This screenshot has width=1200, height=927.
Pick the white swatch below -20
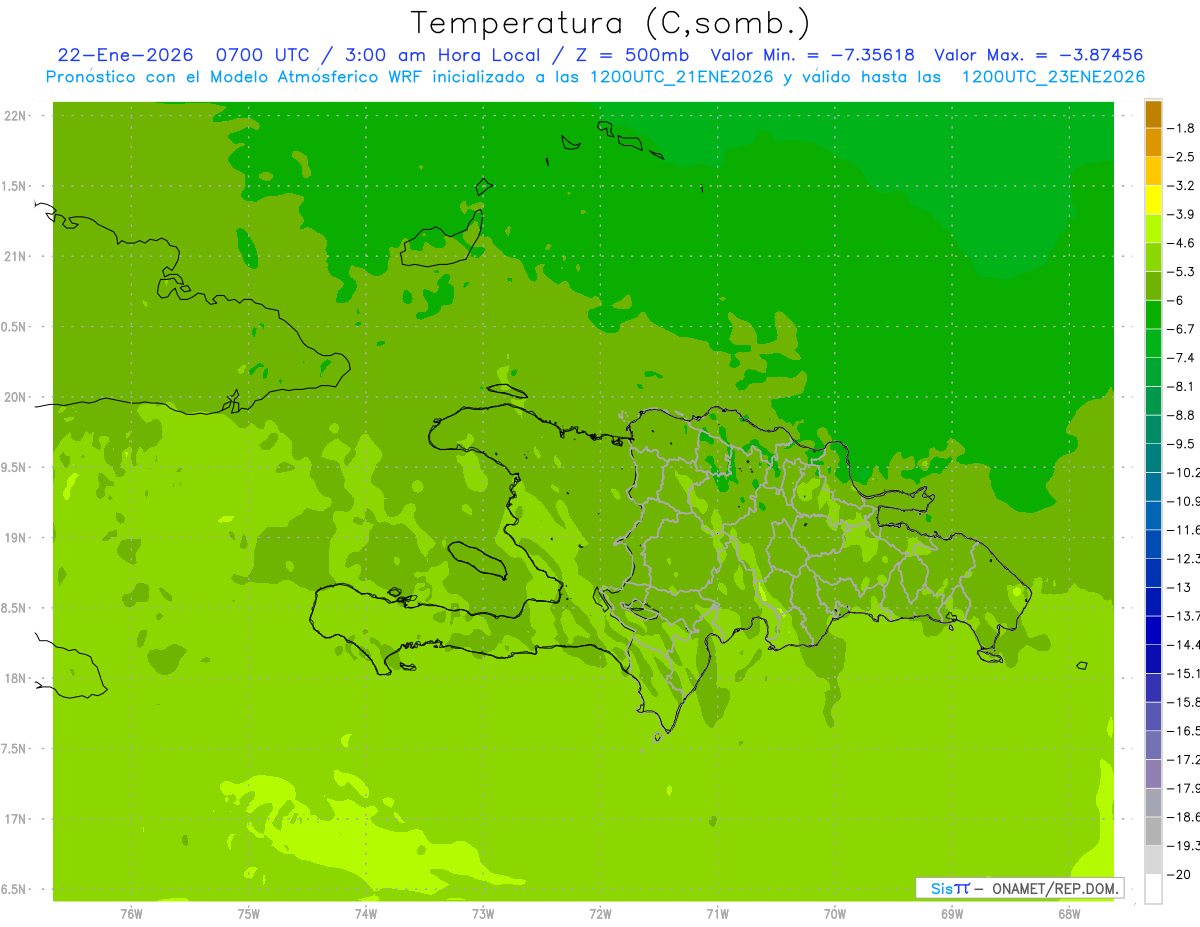point(1153,889)
